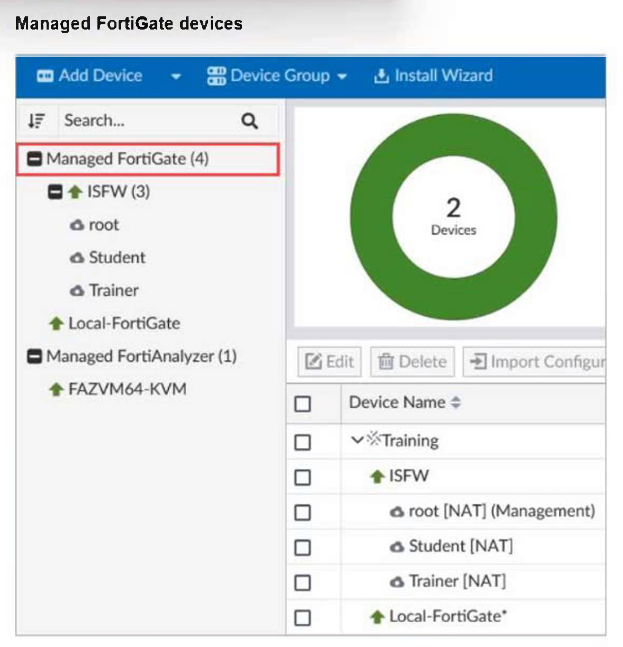The image size is (623, 647).
Task: Click the cloud icon next to Student in tree
Action: tap(77, 258)
